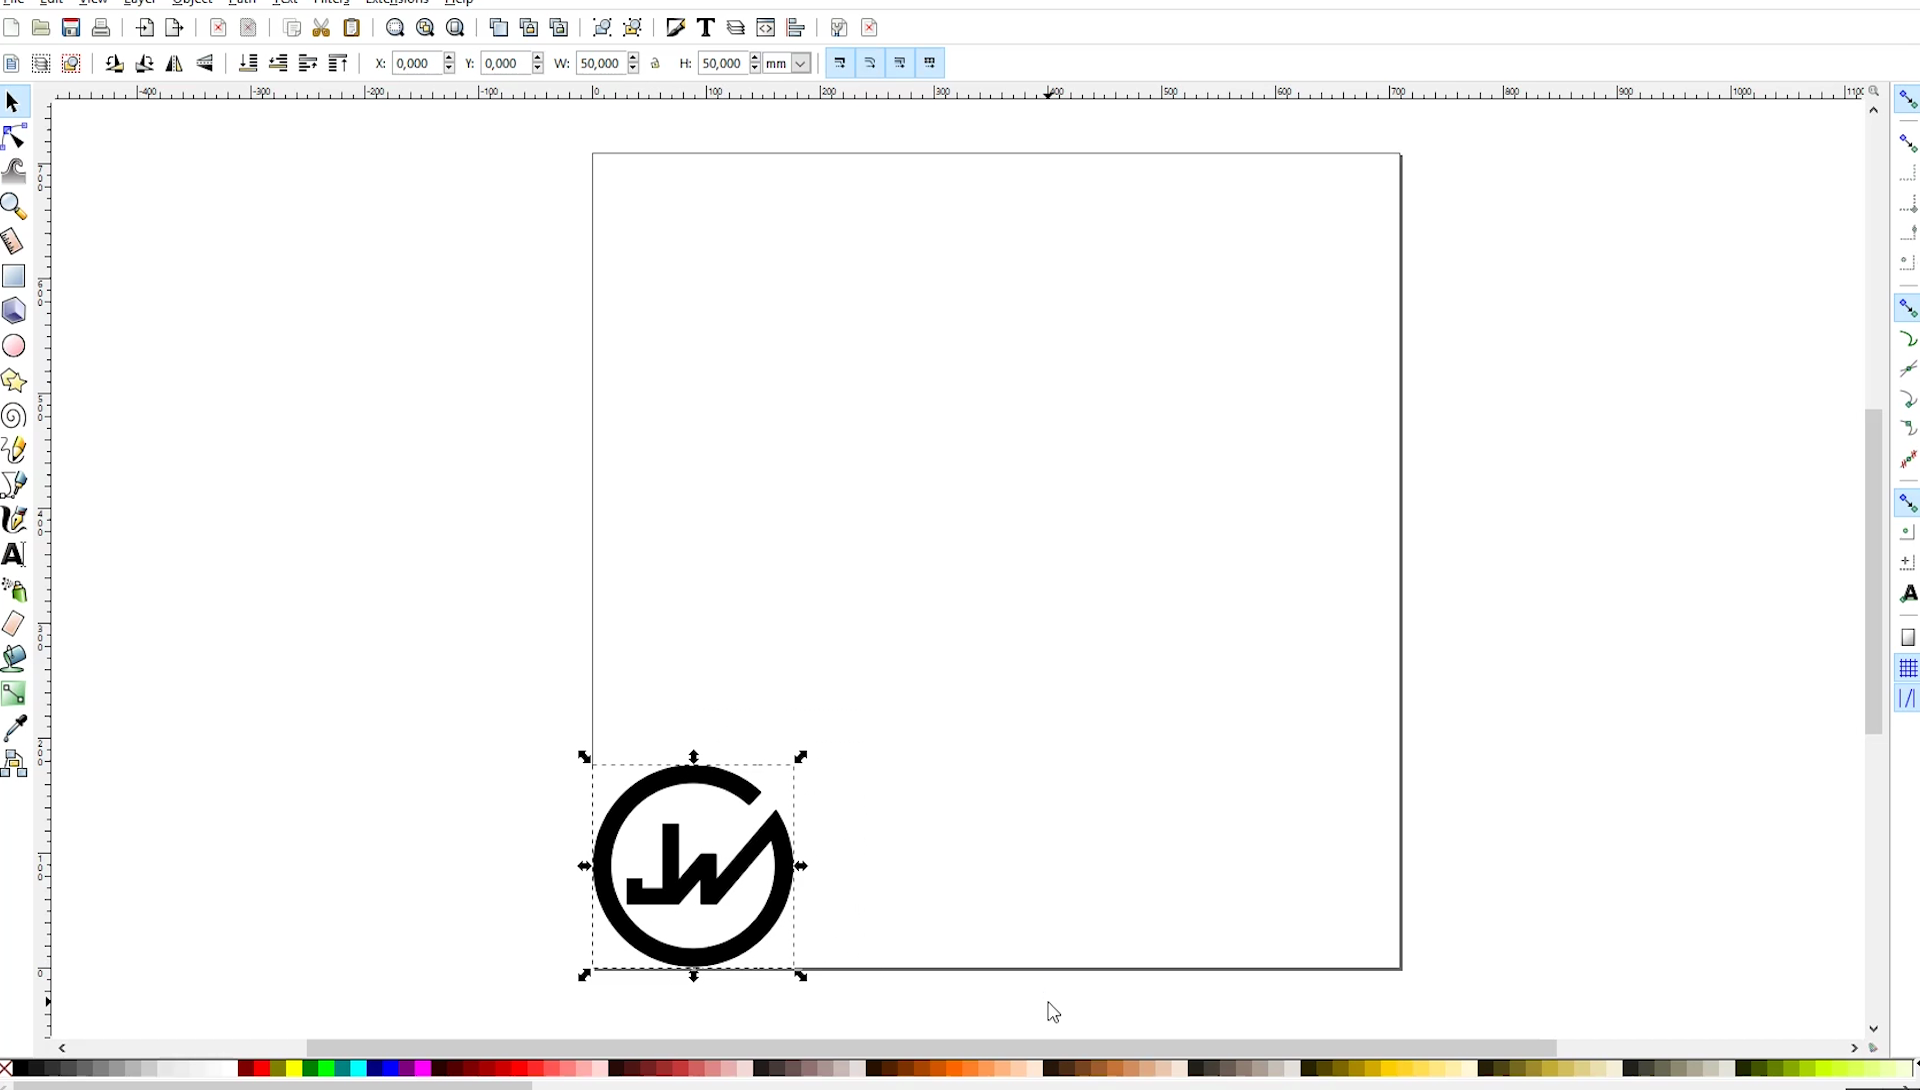Toggle width/height lock ratio
This screenshot has height=1090, width=1920.
[x=656, y=64]
